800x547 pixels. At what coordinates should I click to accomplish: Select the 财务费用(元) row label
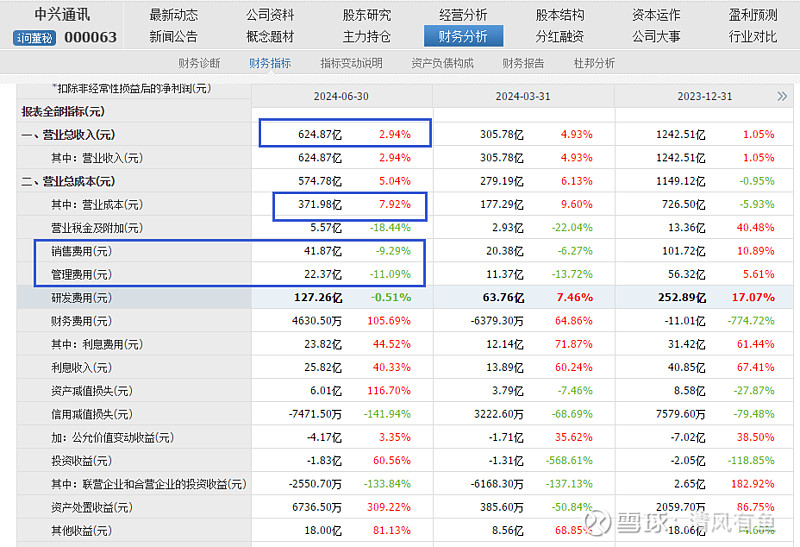[x=82, y=321]
